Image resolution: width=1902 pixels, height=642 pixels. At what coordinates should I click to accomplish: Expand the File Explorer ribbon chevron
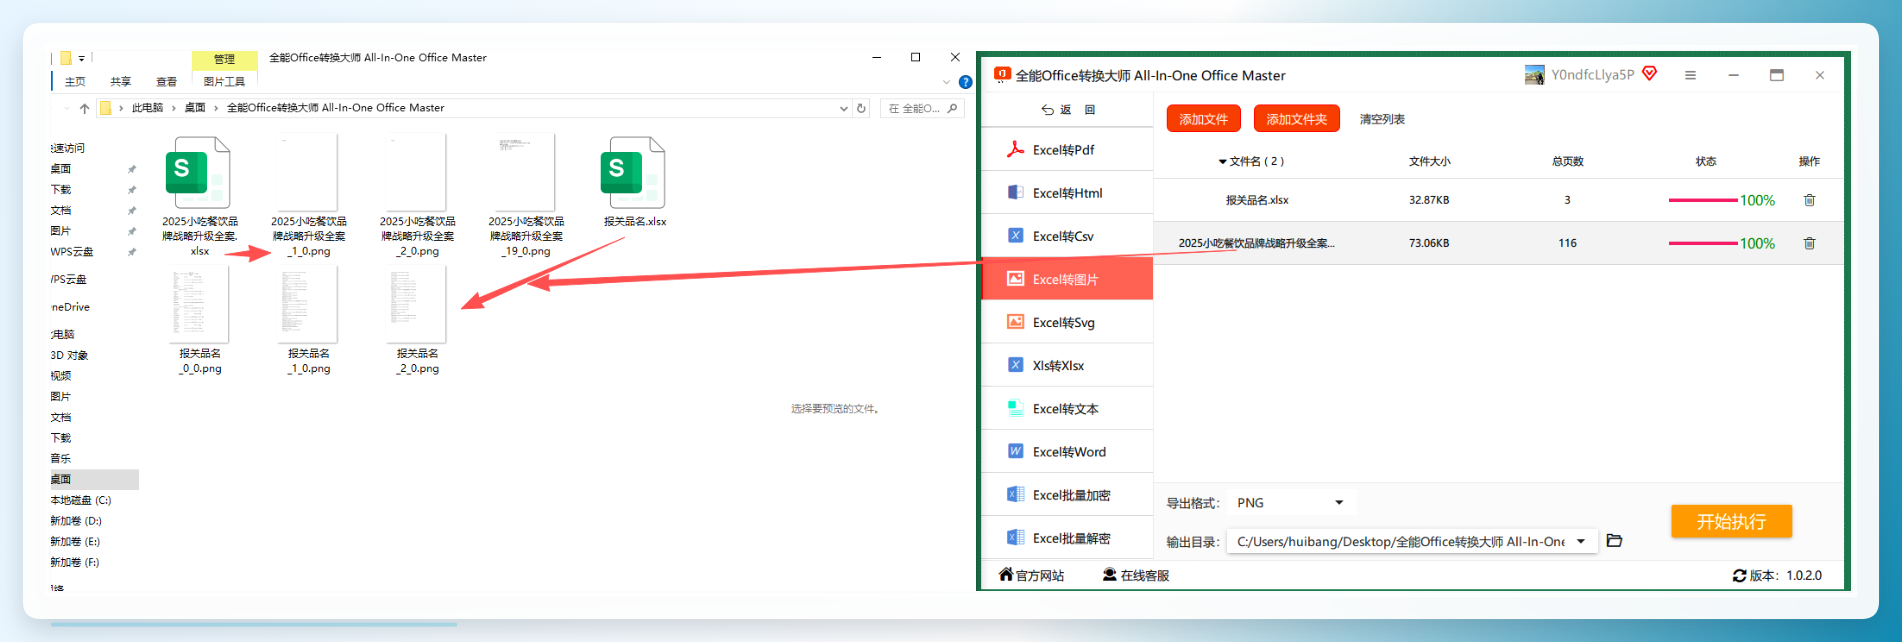pos(946,82)
